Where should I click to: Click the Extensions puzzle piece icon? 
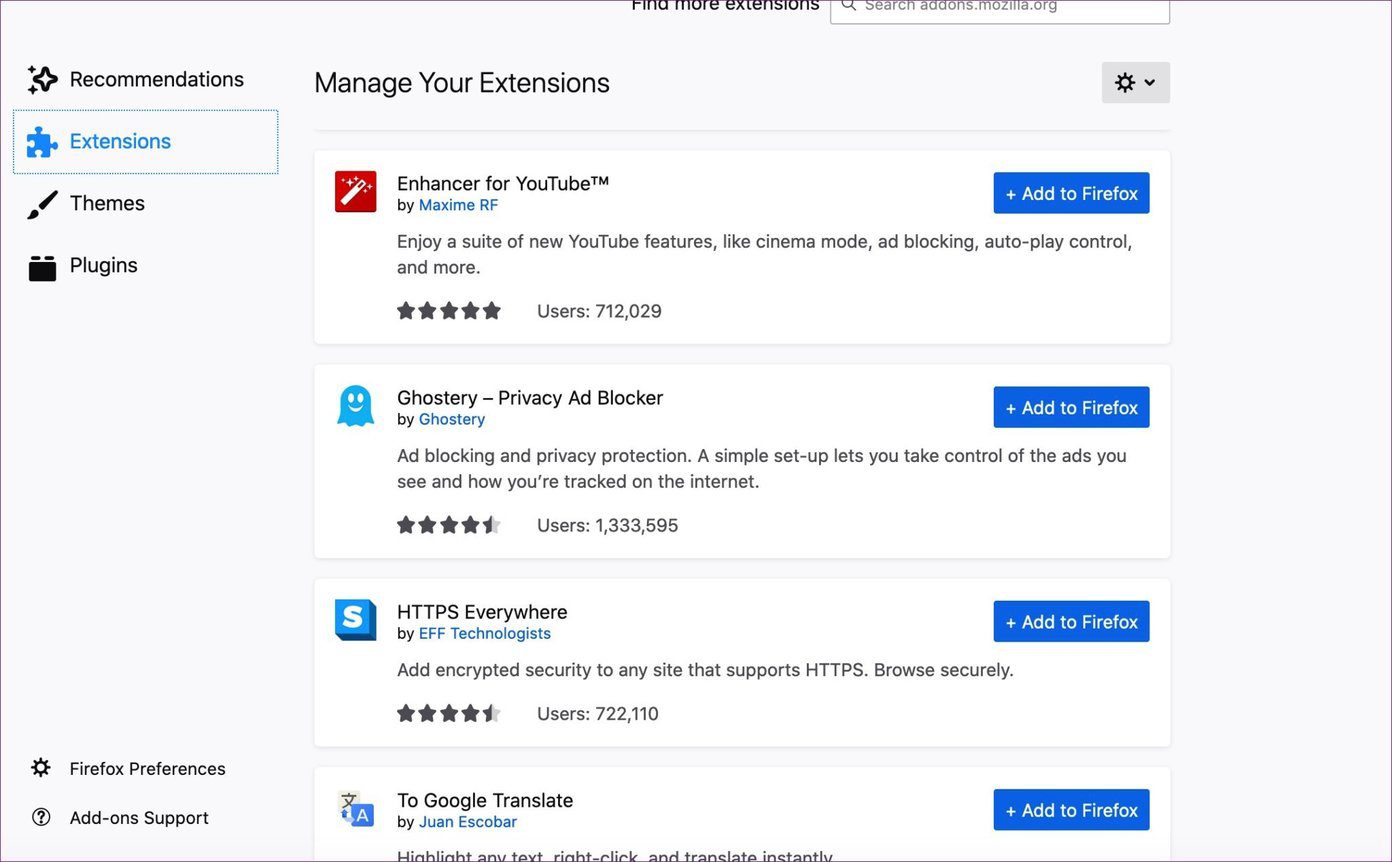tap(42, 141)
